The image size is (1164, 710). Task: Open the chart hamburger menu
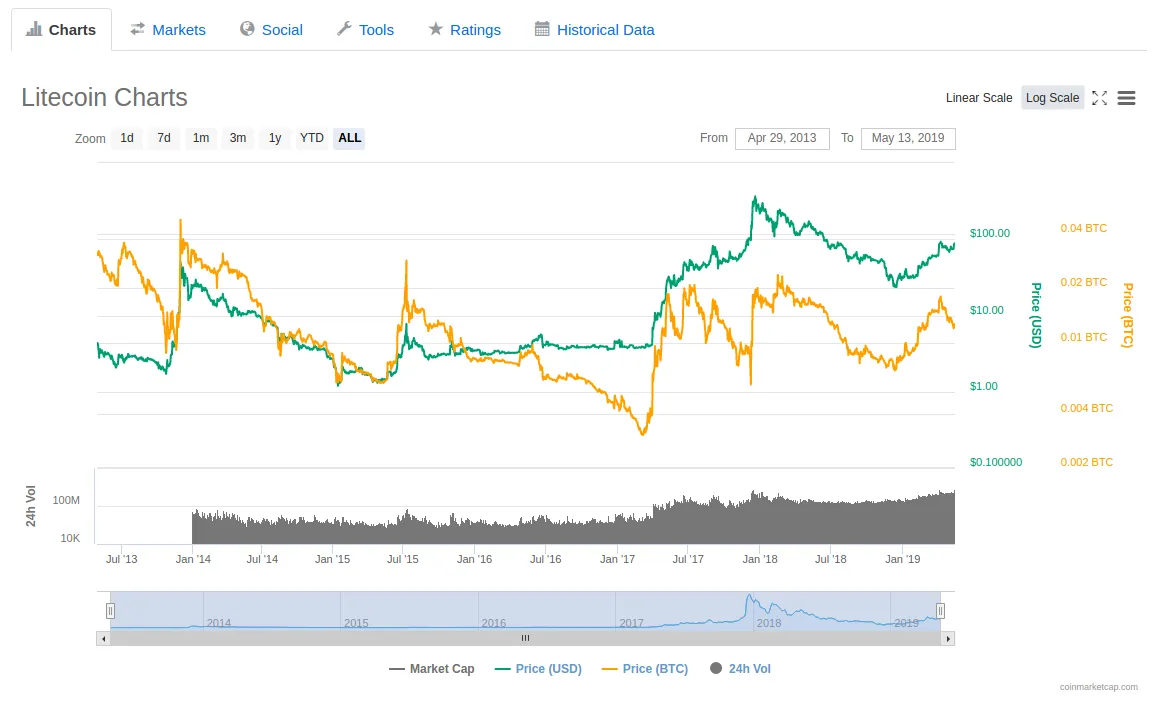click(1126, 98)
